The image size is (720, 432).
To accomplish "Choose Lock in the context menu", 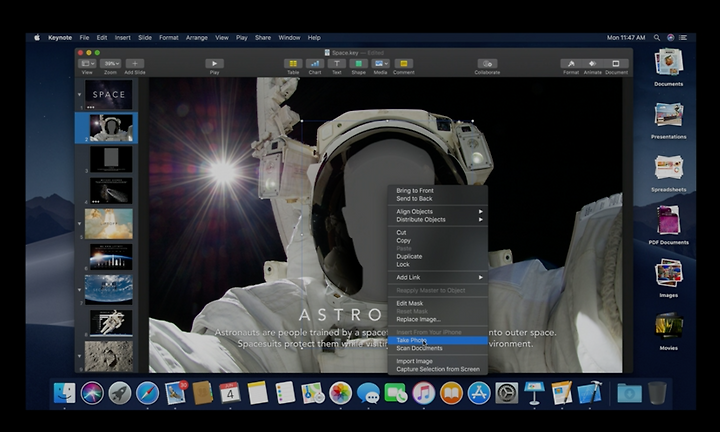I will point(438,264).
